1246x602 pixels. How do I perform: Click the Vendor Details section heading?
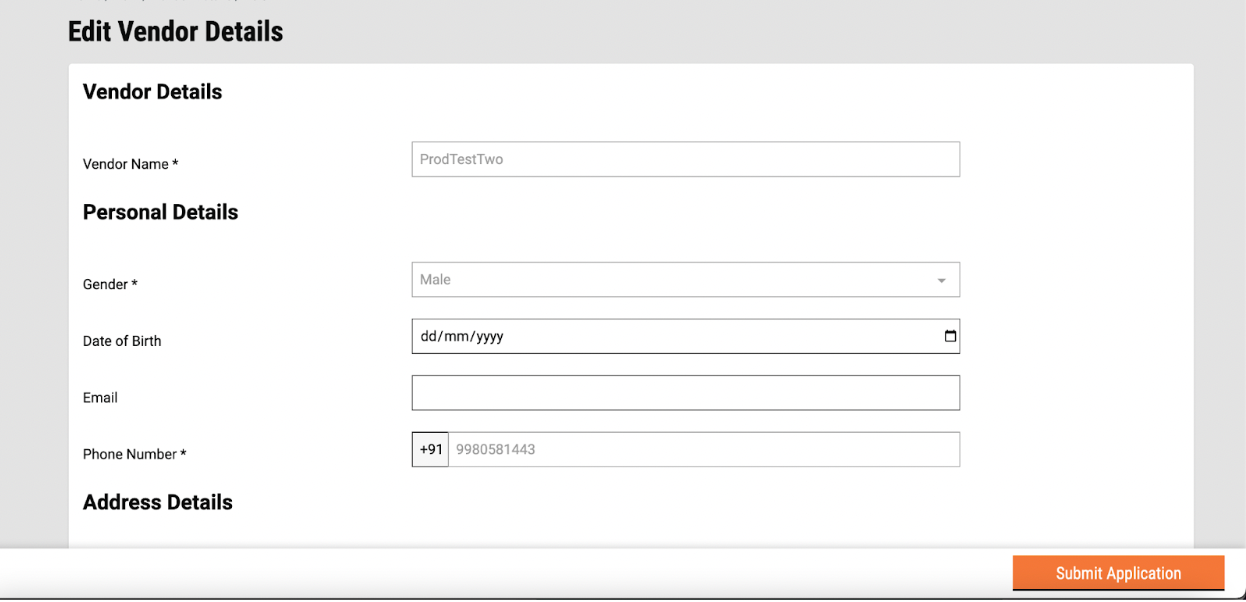[152, 92]
